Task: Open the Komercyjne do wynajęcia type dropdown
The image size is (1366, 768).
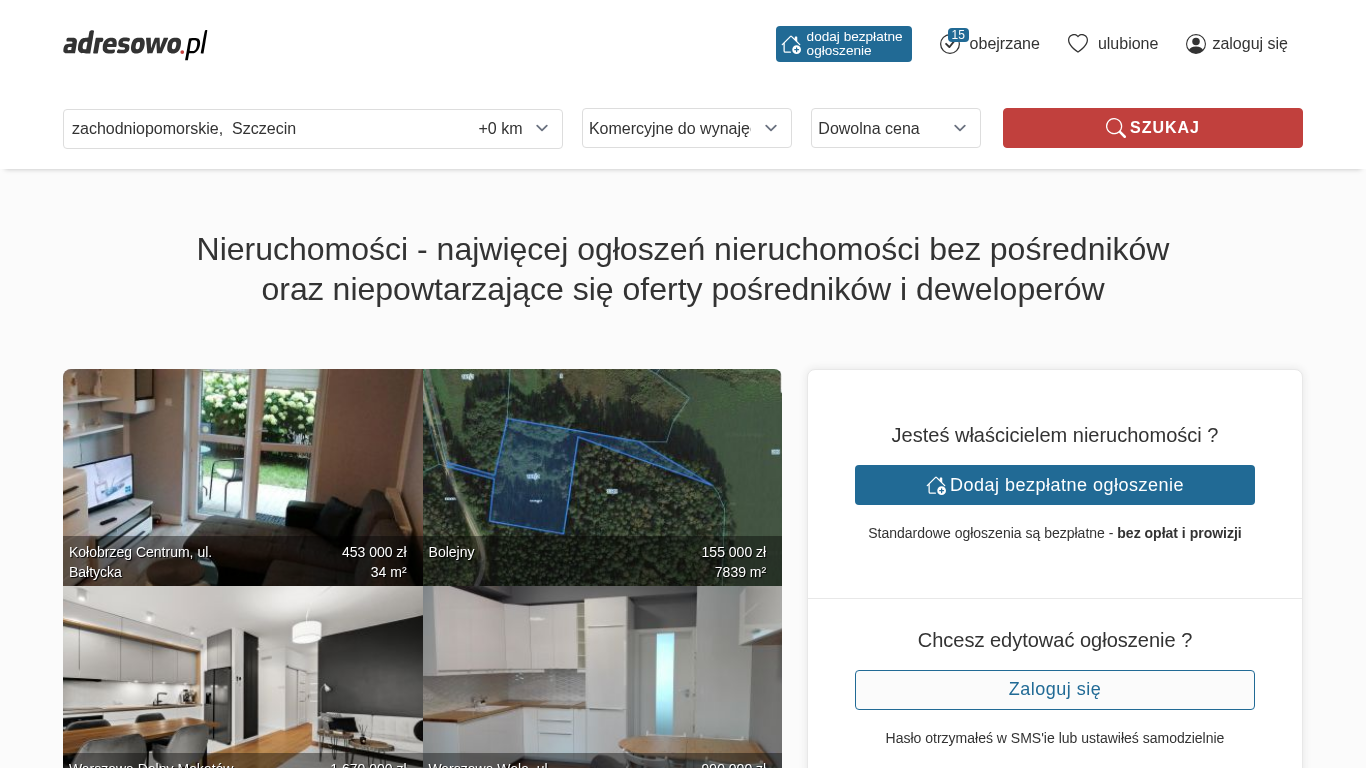Action: [x=686, y=128]
